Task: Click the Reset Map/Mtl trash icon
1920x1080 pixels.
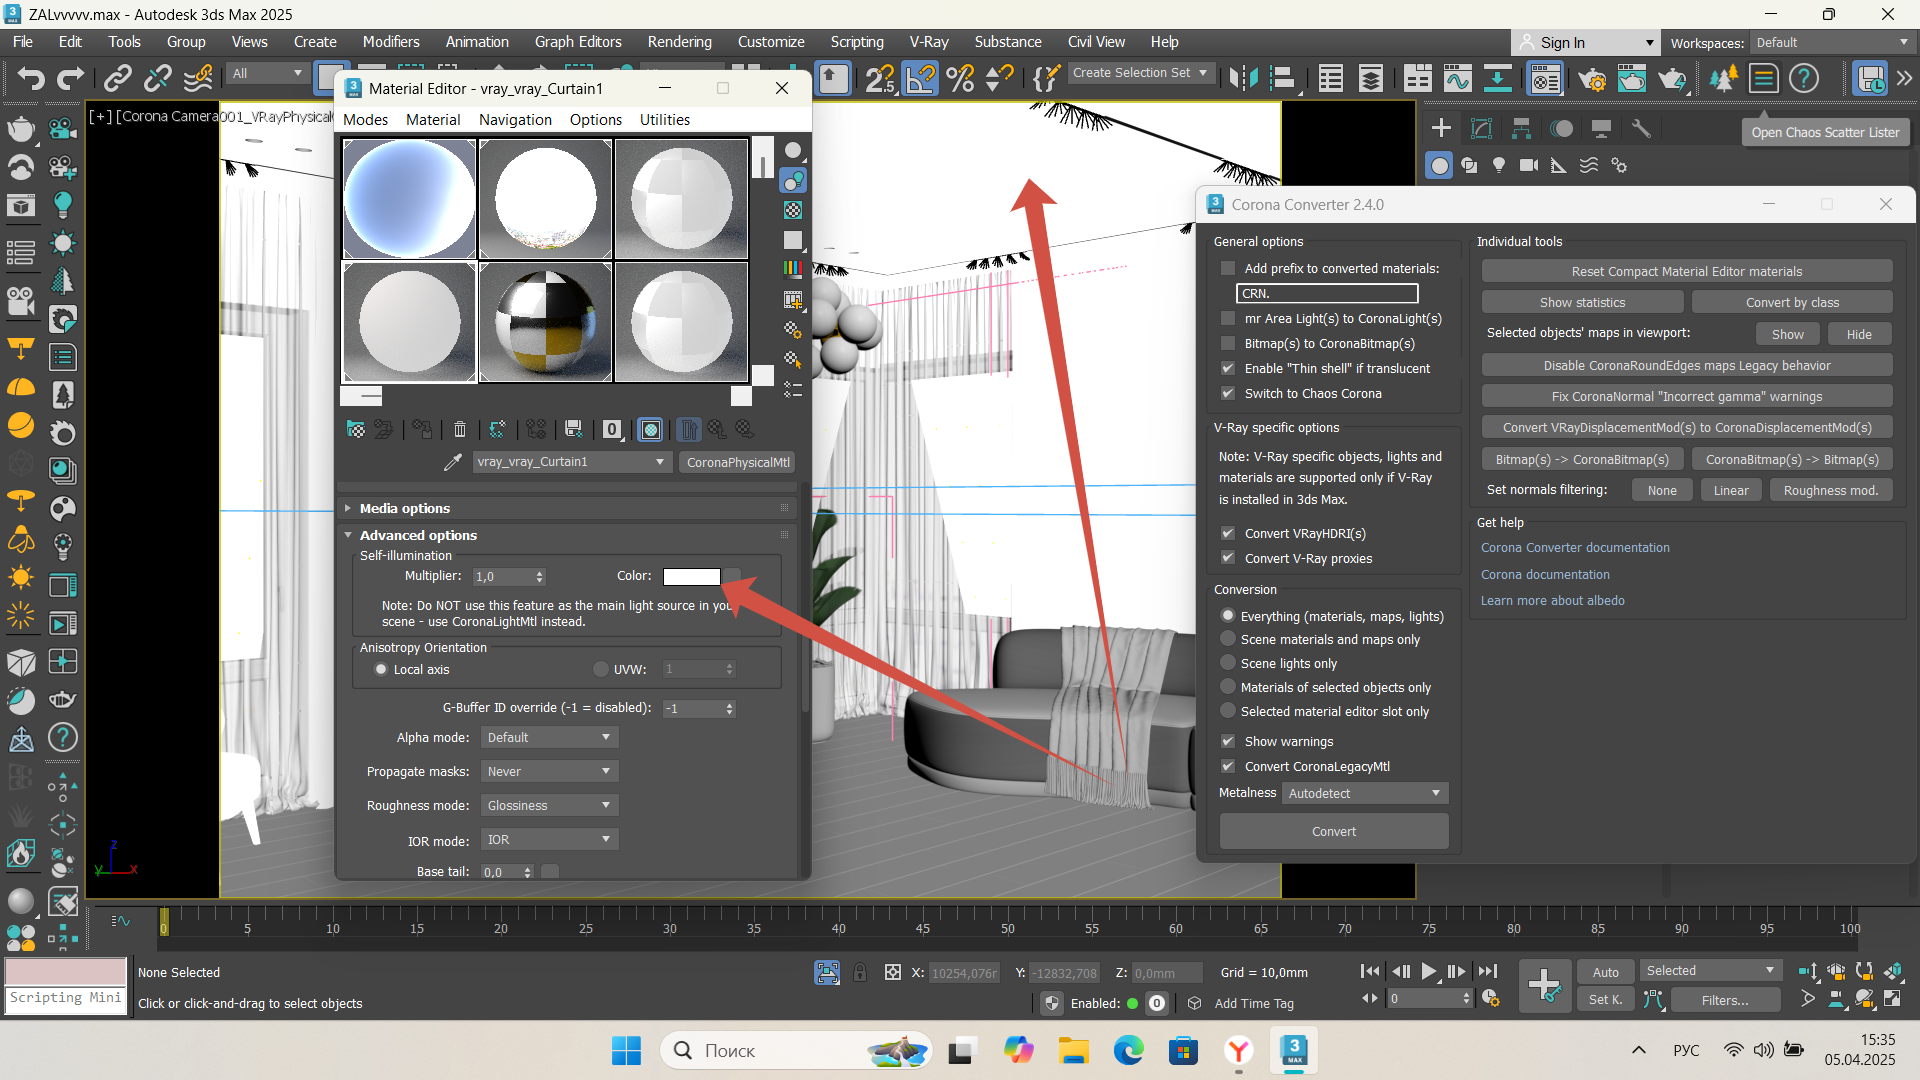Action: coord(460,430)
